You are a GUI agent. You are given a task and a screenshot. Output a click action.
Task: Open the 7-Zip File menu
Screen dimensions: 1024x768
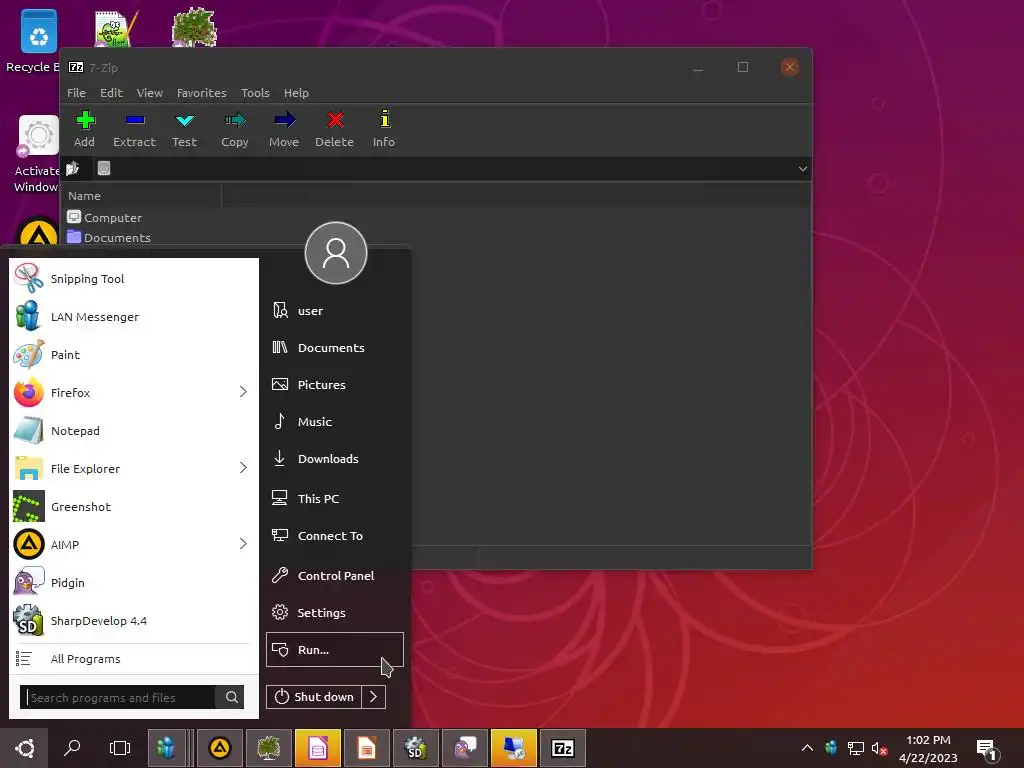tap(76, 93)
